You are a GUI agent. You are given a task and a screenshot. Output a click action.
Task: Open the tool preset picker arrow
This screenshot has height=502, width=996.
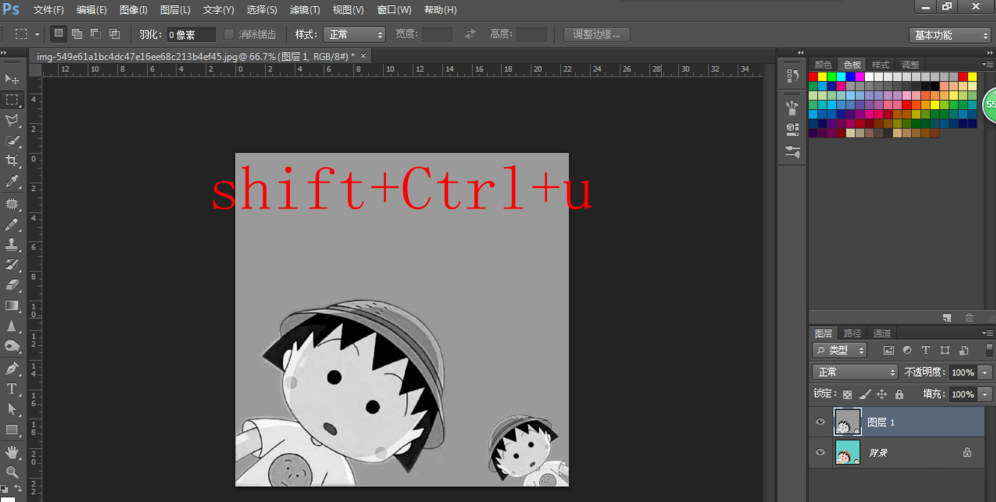point(37,34)
